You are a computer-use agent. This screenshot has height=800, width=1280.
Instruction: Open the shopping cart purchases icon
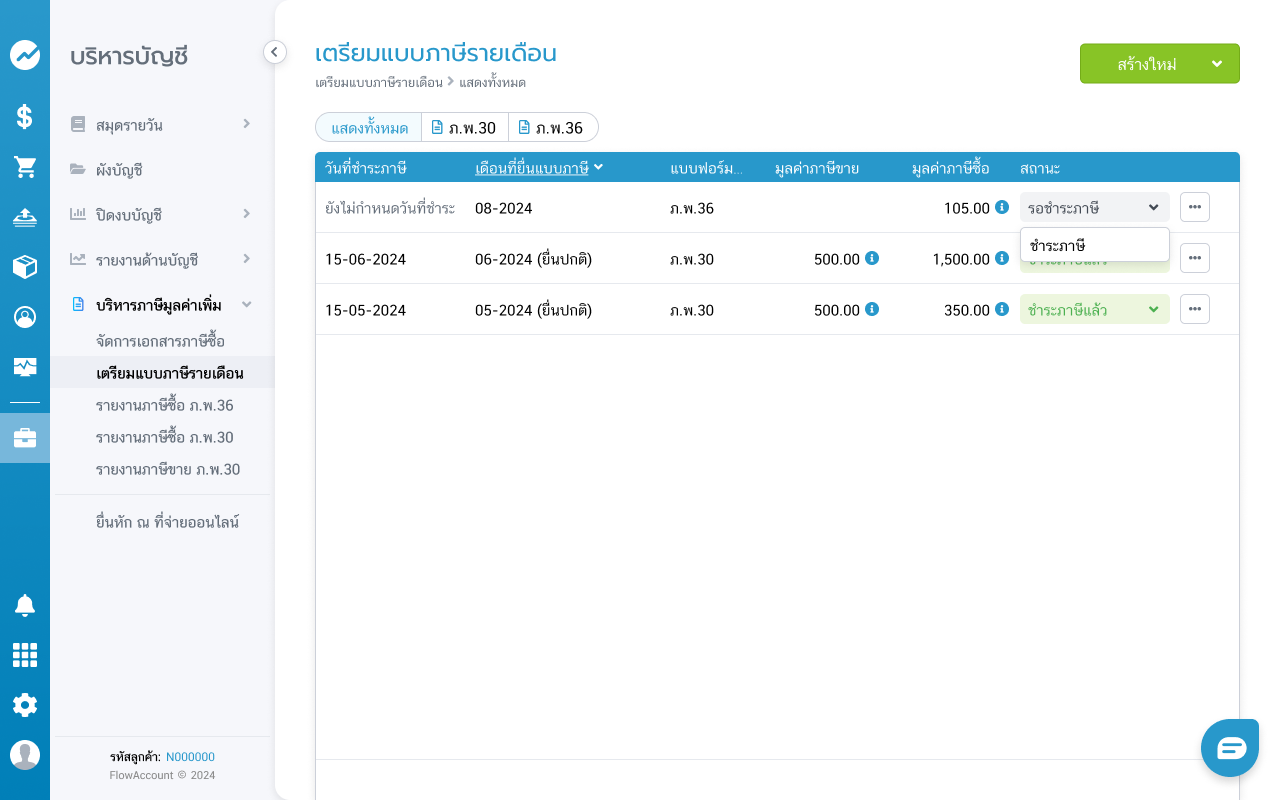coord(25,167)
